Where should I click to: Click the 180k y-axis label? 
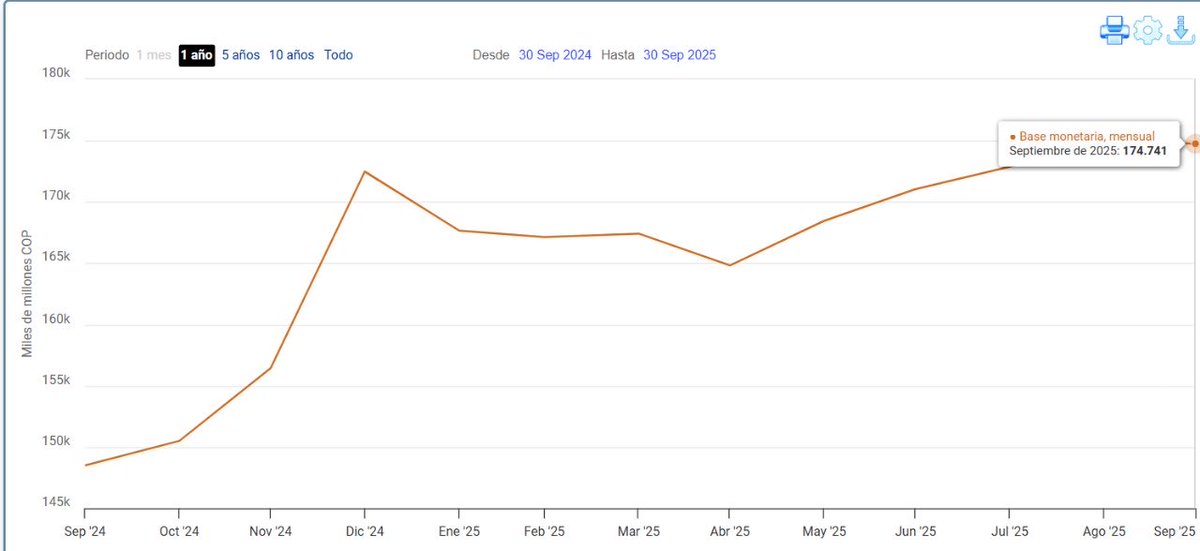(x=55, y=73)
